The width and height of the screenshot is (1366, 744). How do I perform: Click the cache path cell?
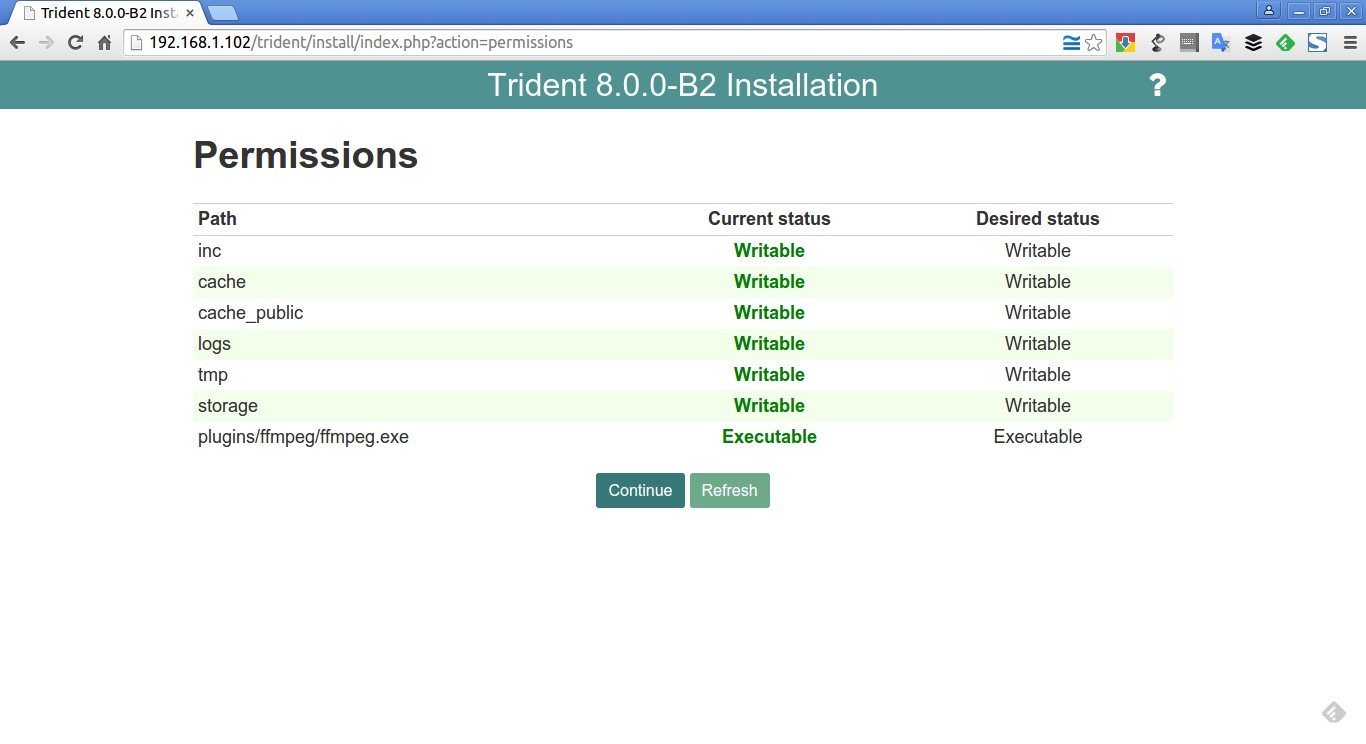(222, 281)
